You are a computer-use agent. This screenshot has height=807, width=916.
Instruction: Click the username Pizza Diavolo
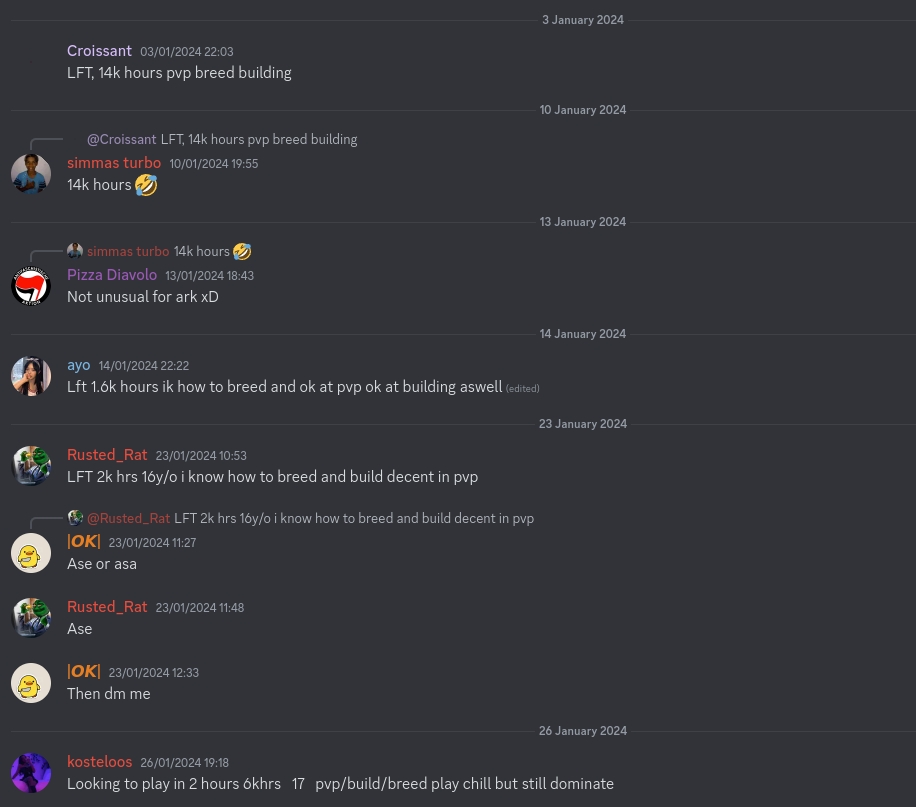(x=112, y=275)
